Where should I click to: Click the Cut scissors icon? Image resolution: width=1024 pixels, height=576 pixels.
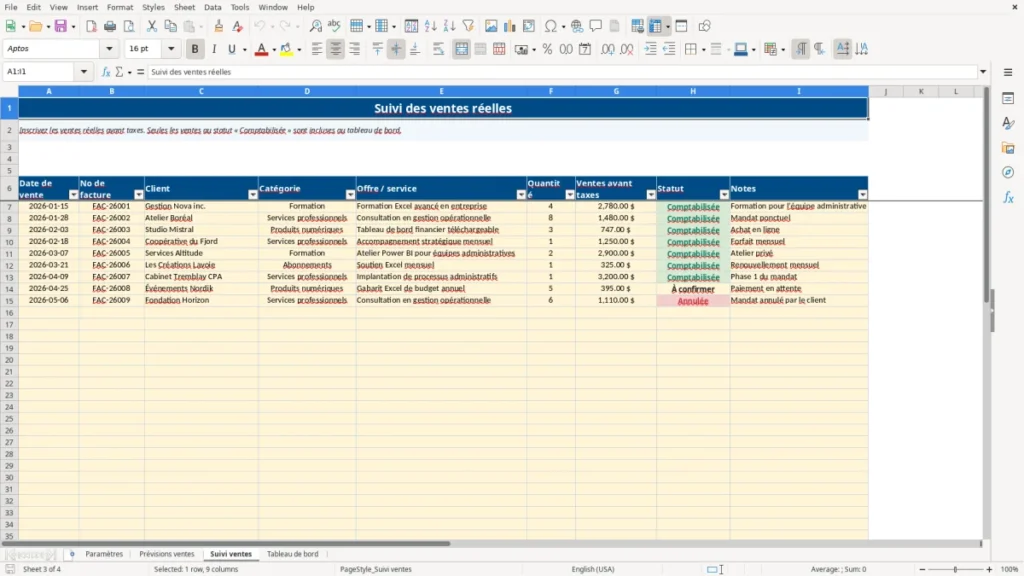point(152,26)
